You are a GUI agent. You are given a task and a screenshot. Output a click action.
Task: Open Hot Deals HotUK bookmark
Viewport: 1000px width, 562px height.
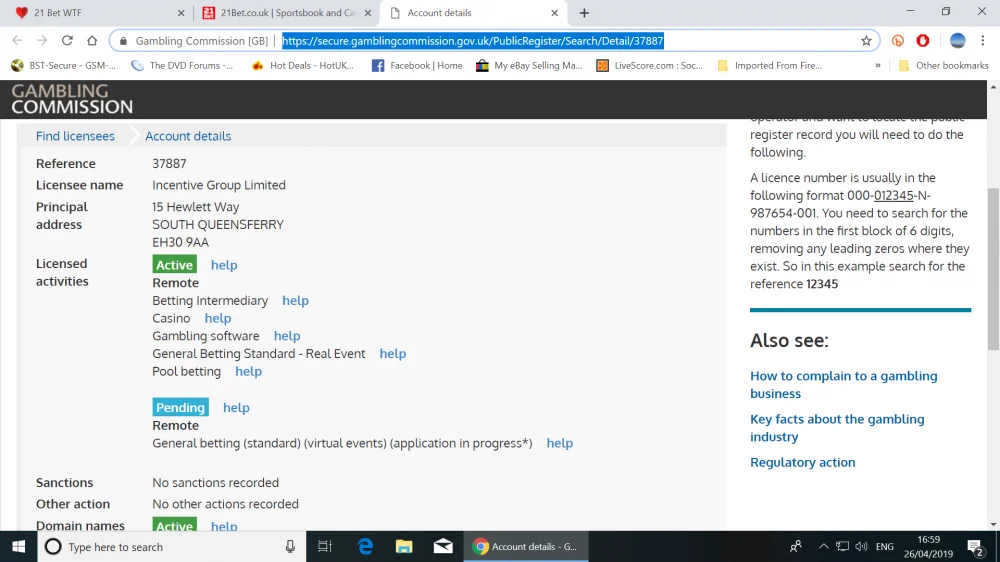point(303,65)
